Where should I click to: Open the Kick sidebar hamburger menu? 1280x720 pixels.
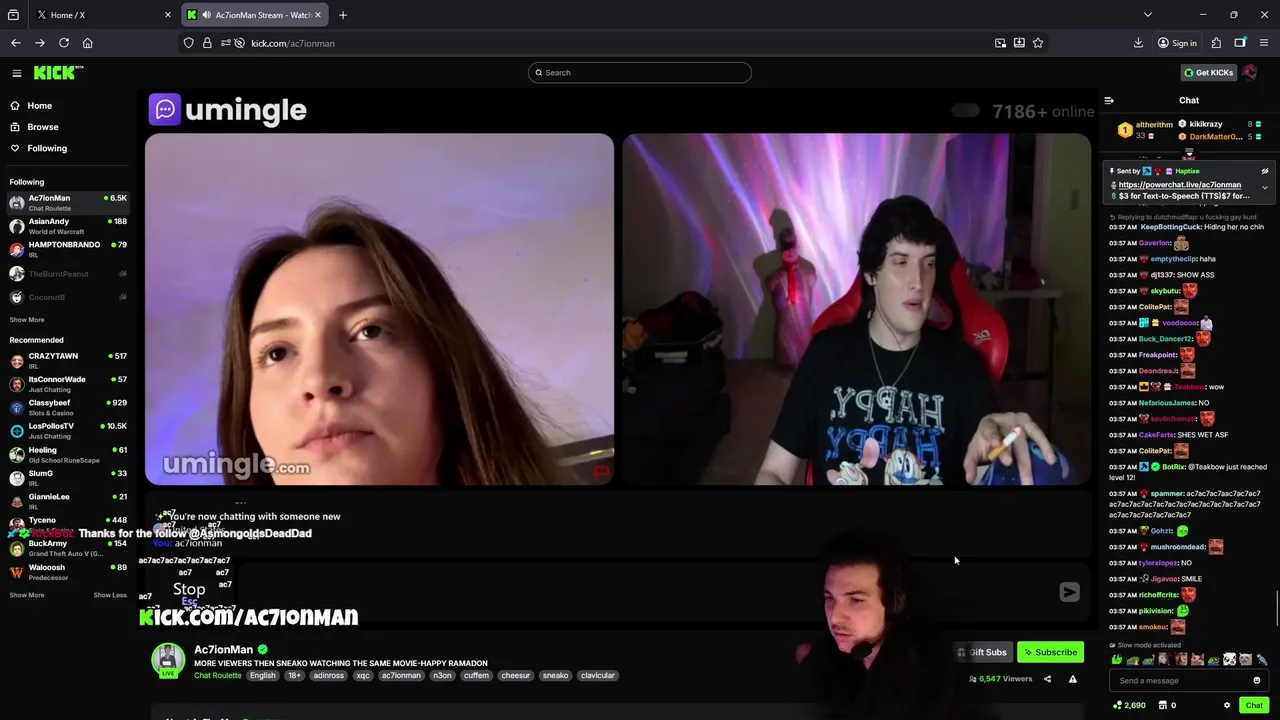point(17,73)
